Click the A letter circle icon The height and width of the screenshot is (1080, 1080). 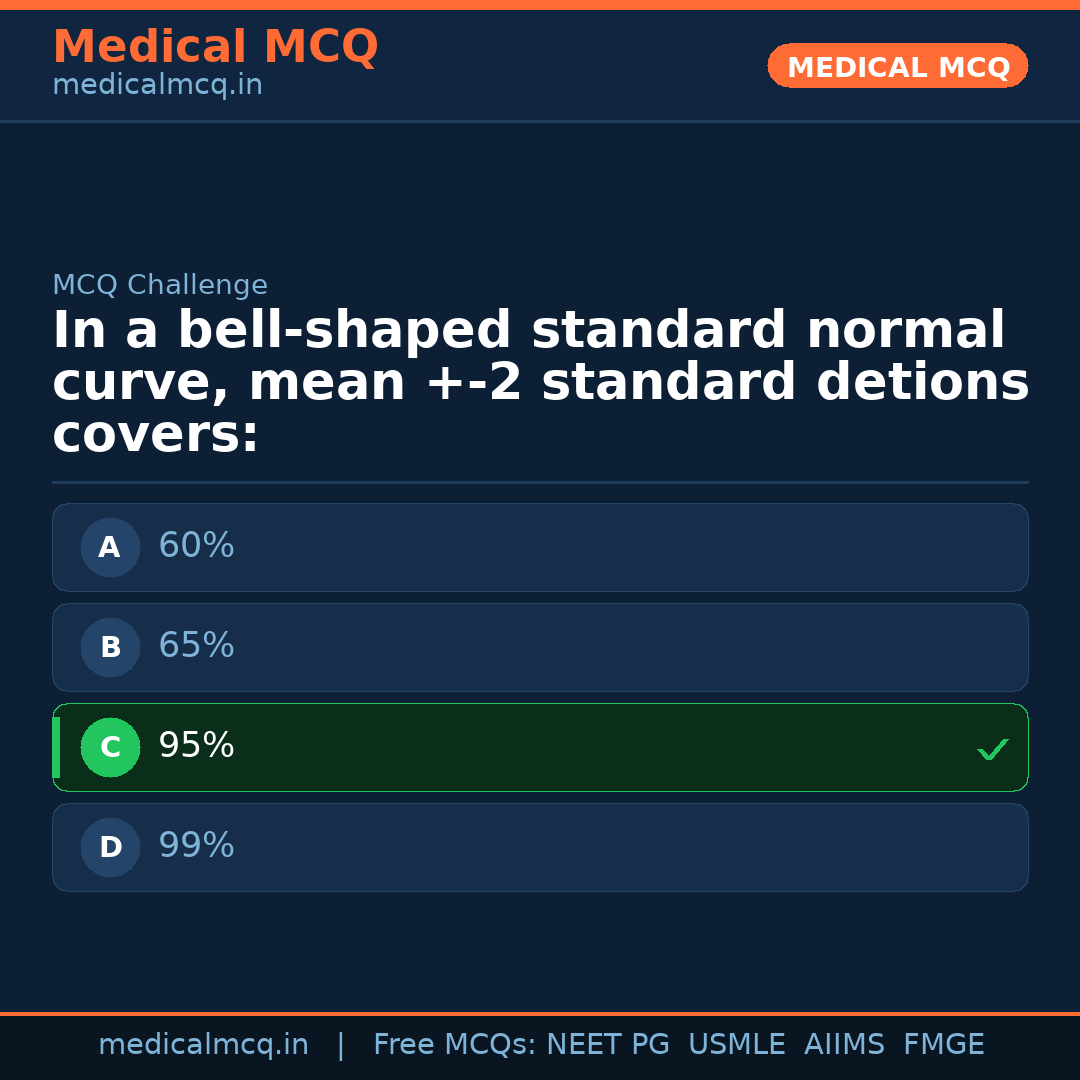click(x=110, y=547)
